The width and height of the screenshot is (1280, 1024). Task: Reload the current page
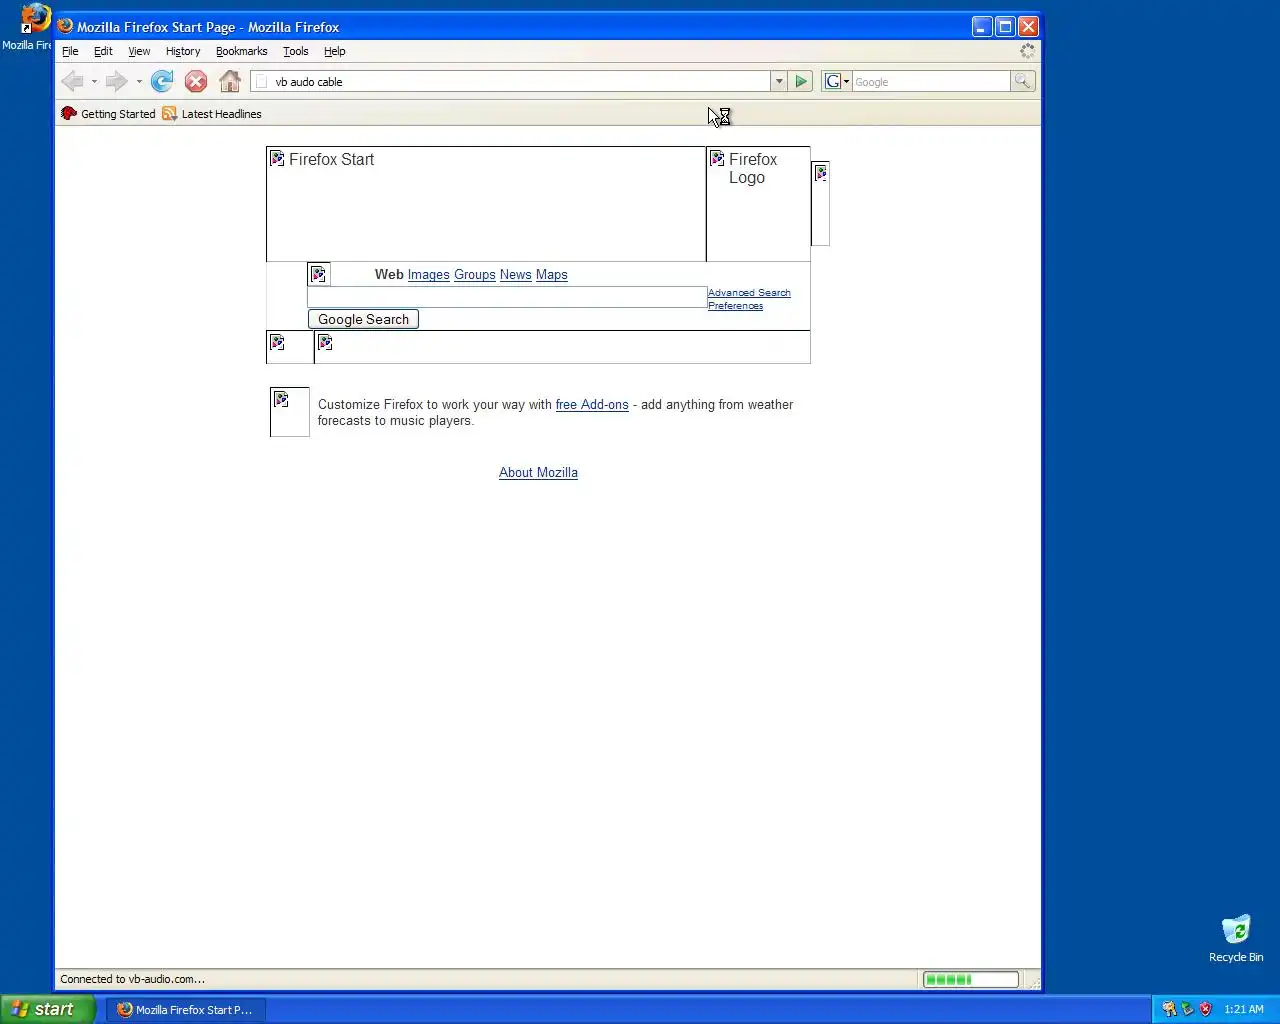162,81
